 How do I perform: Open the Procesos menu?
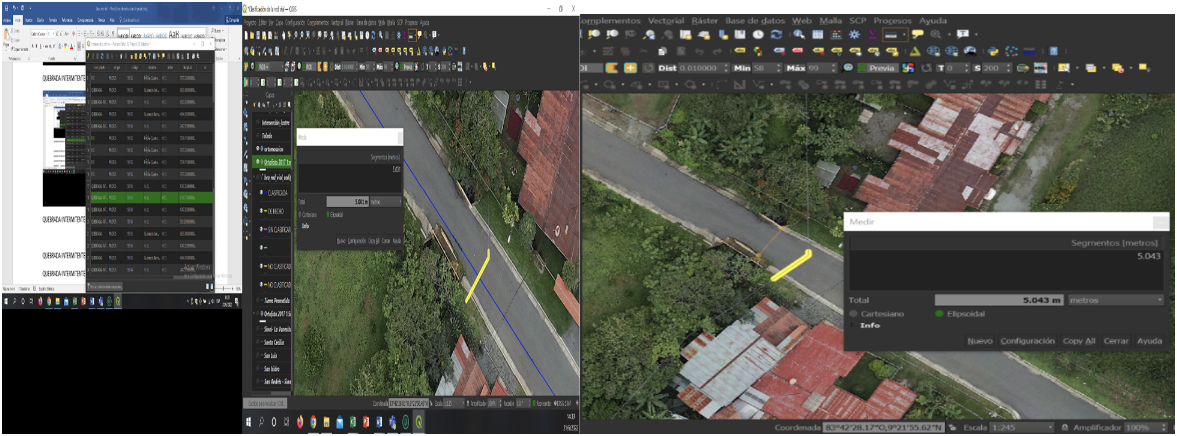click(x=892, y=20)
